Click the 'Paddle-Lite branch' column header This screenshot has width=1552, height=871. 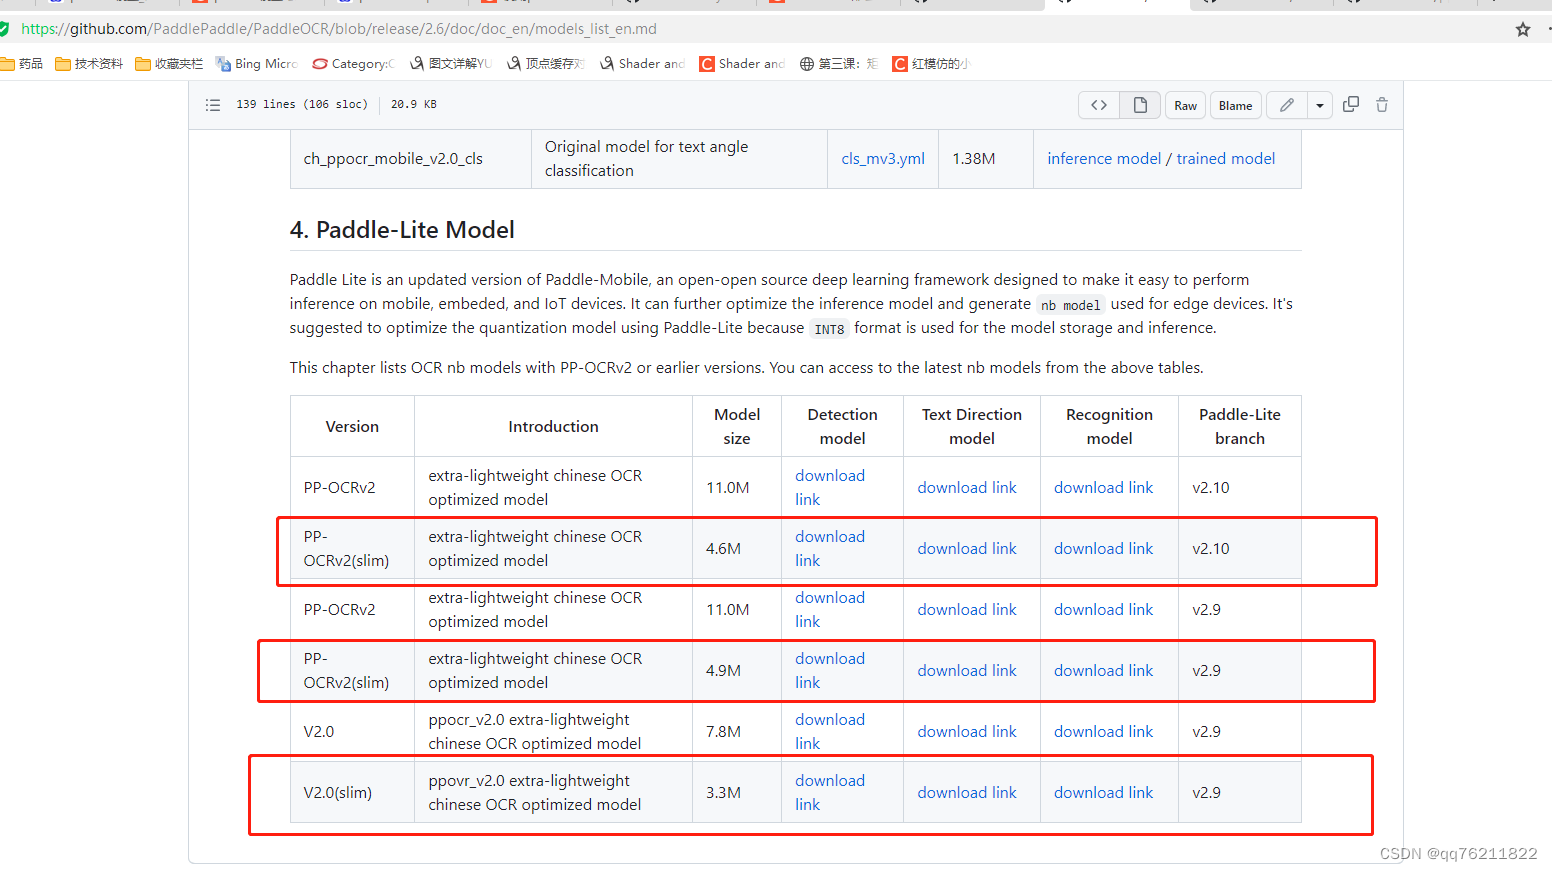(1240, 427)
